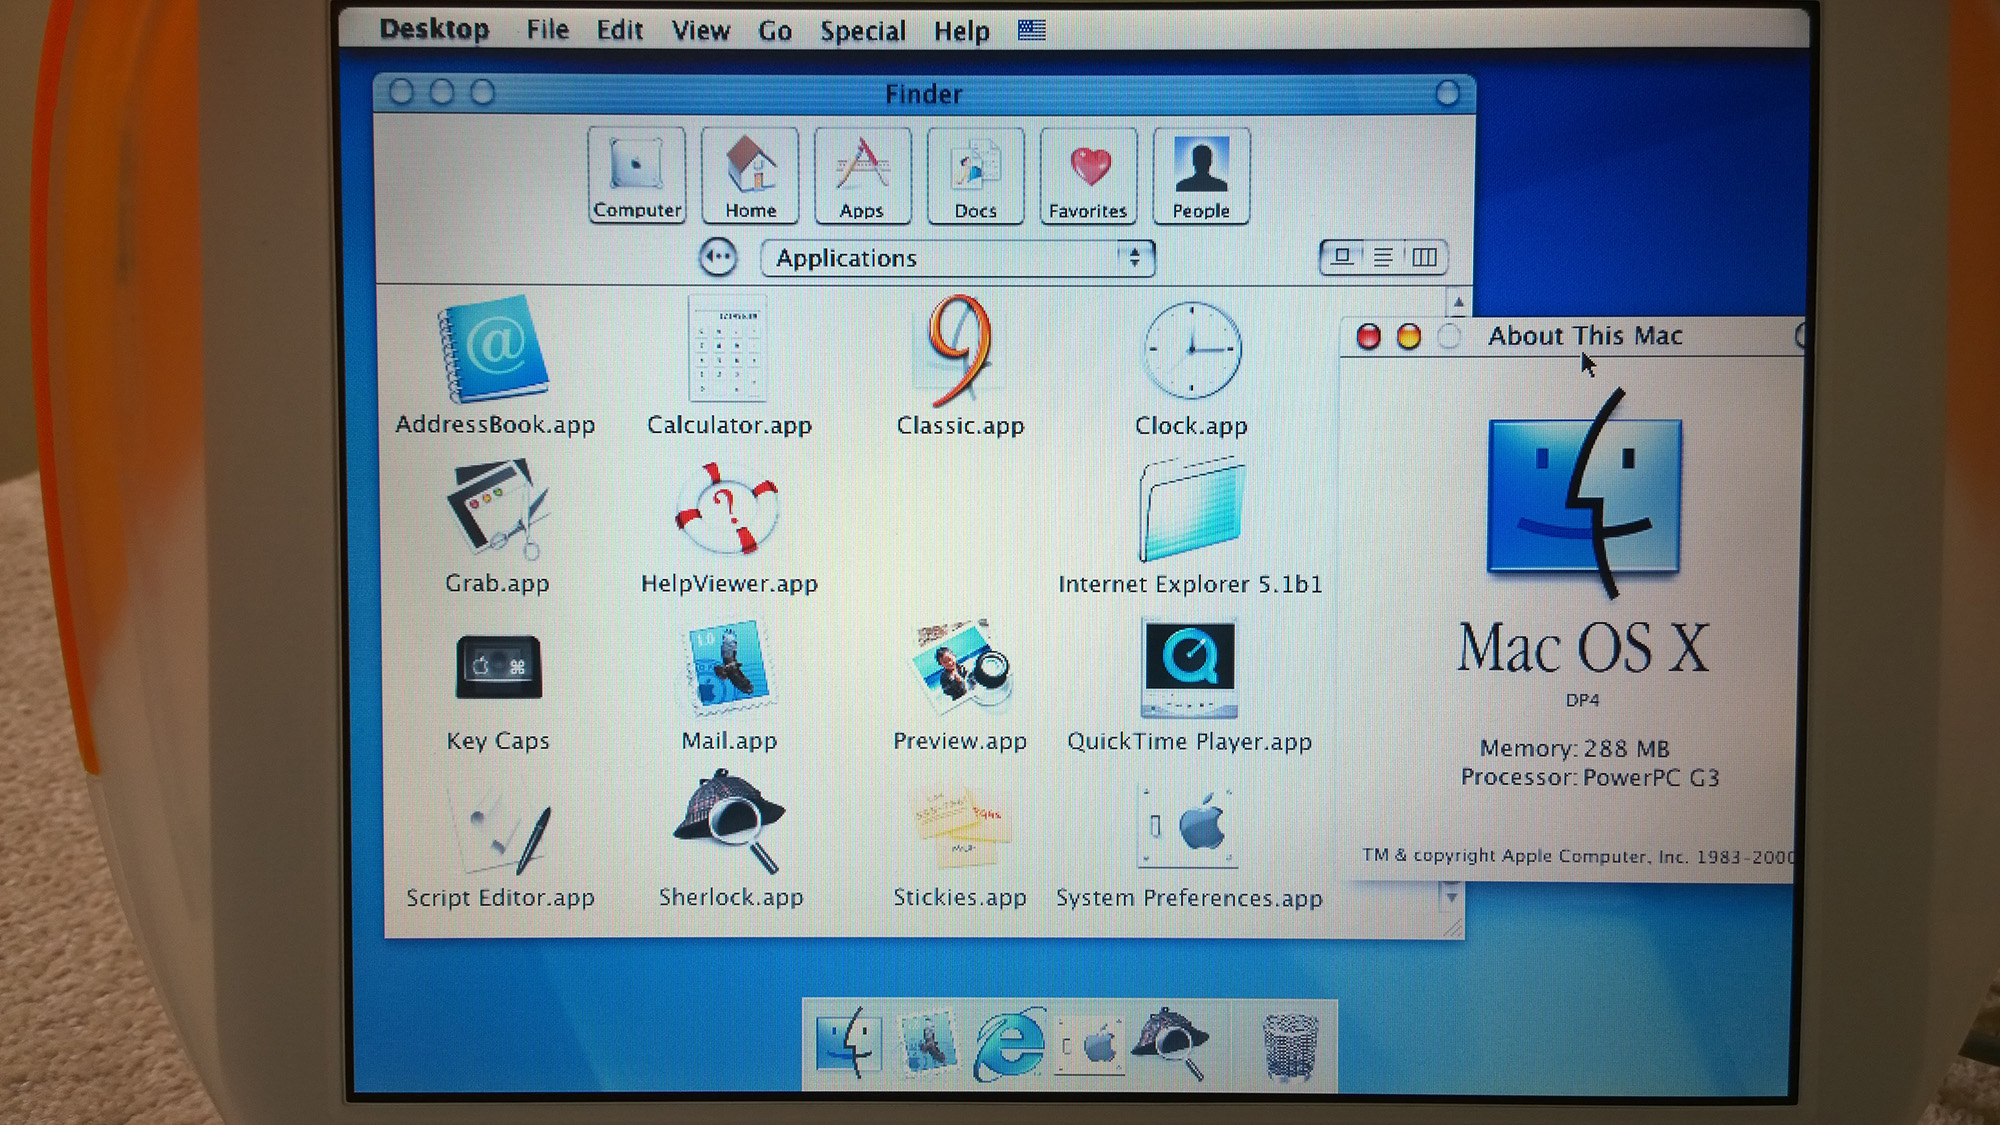Switch Finder to list view
The height and width of the screenshot is (1125, 2000).
pyautogui.click(x=1383, y=257)
